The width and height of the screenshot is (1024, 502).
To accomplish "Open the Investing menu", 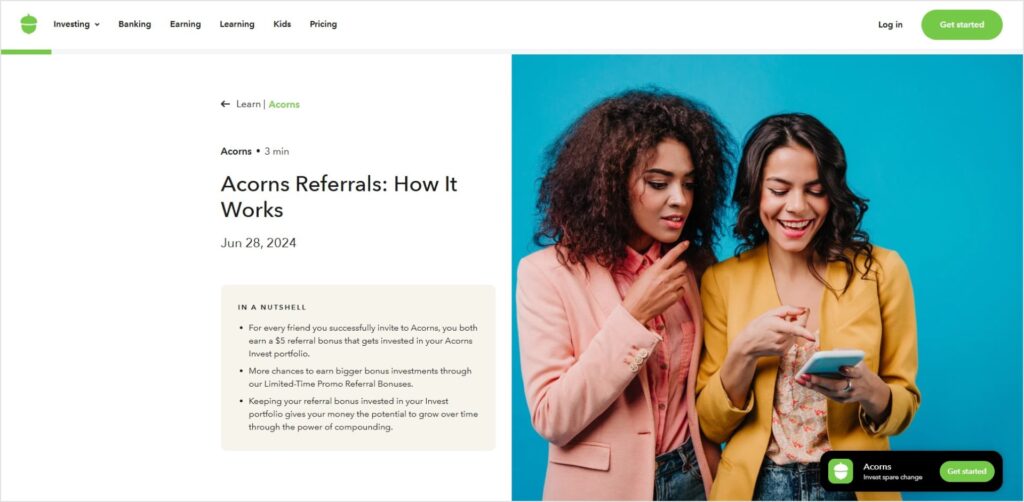I will (x=72, y=24).
